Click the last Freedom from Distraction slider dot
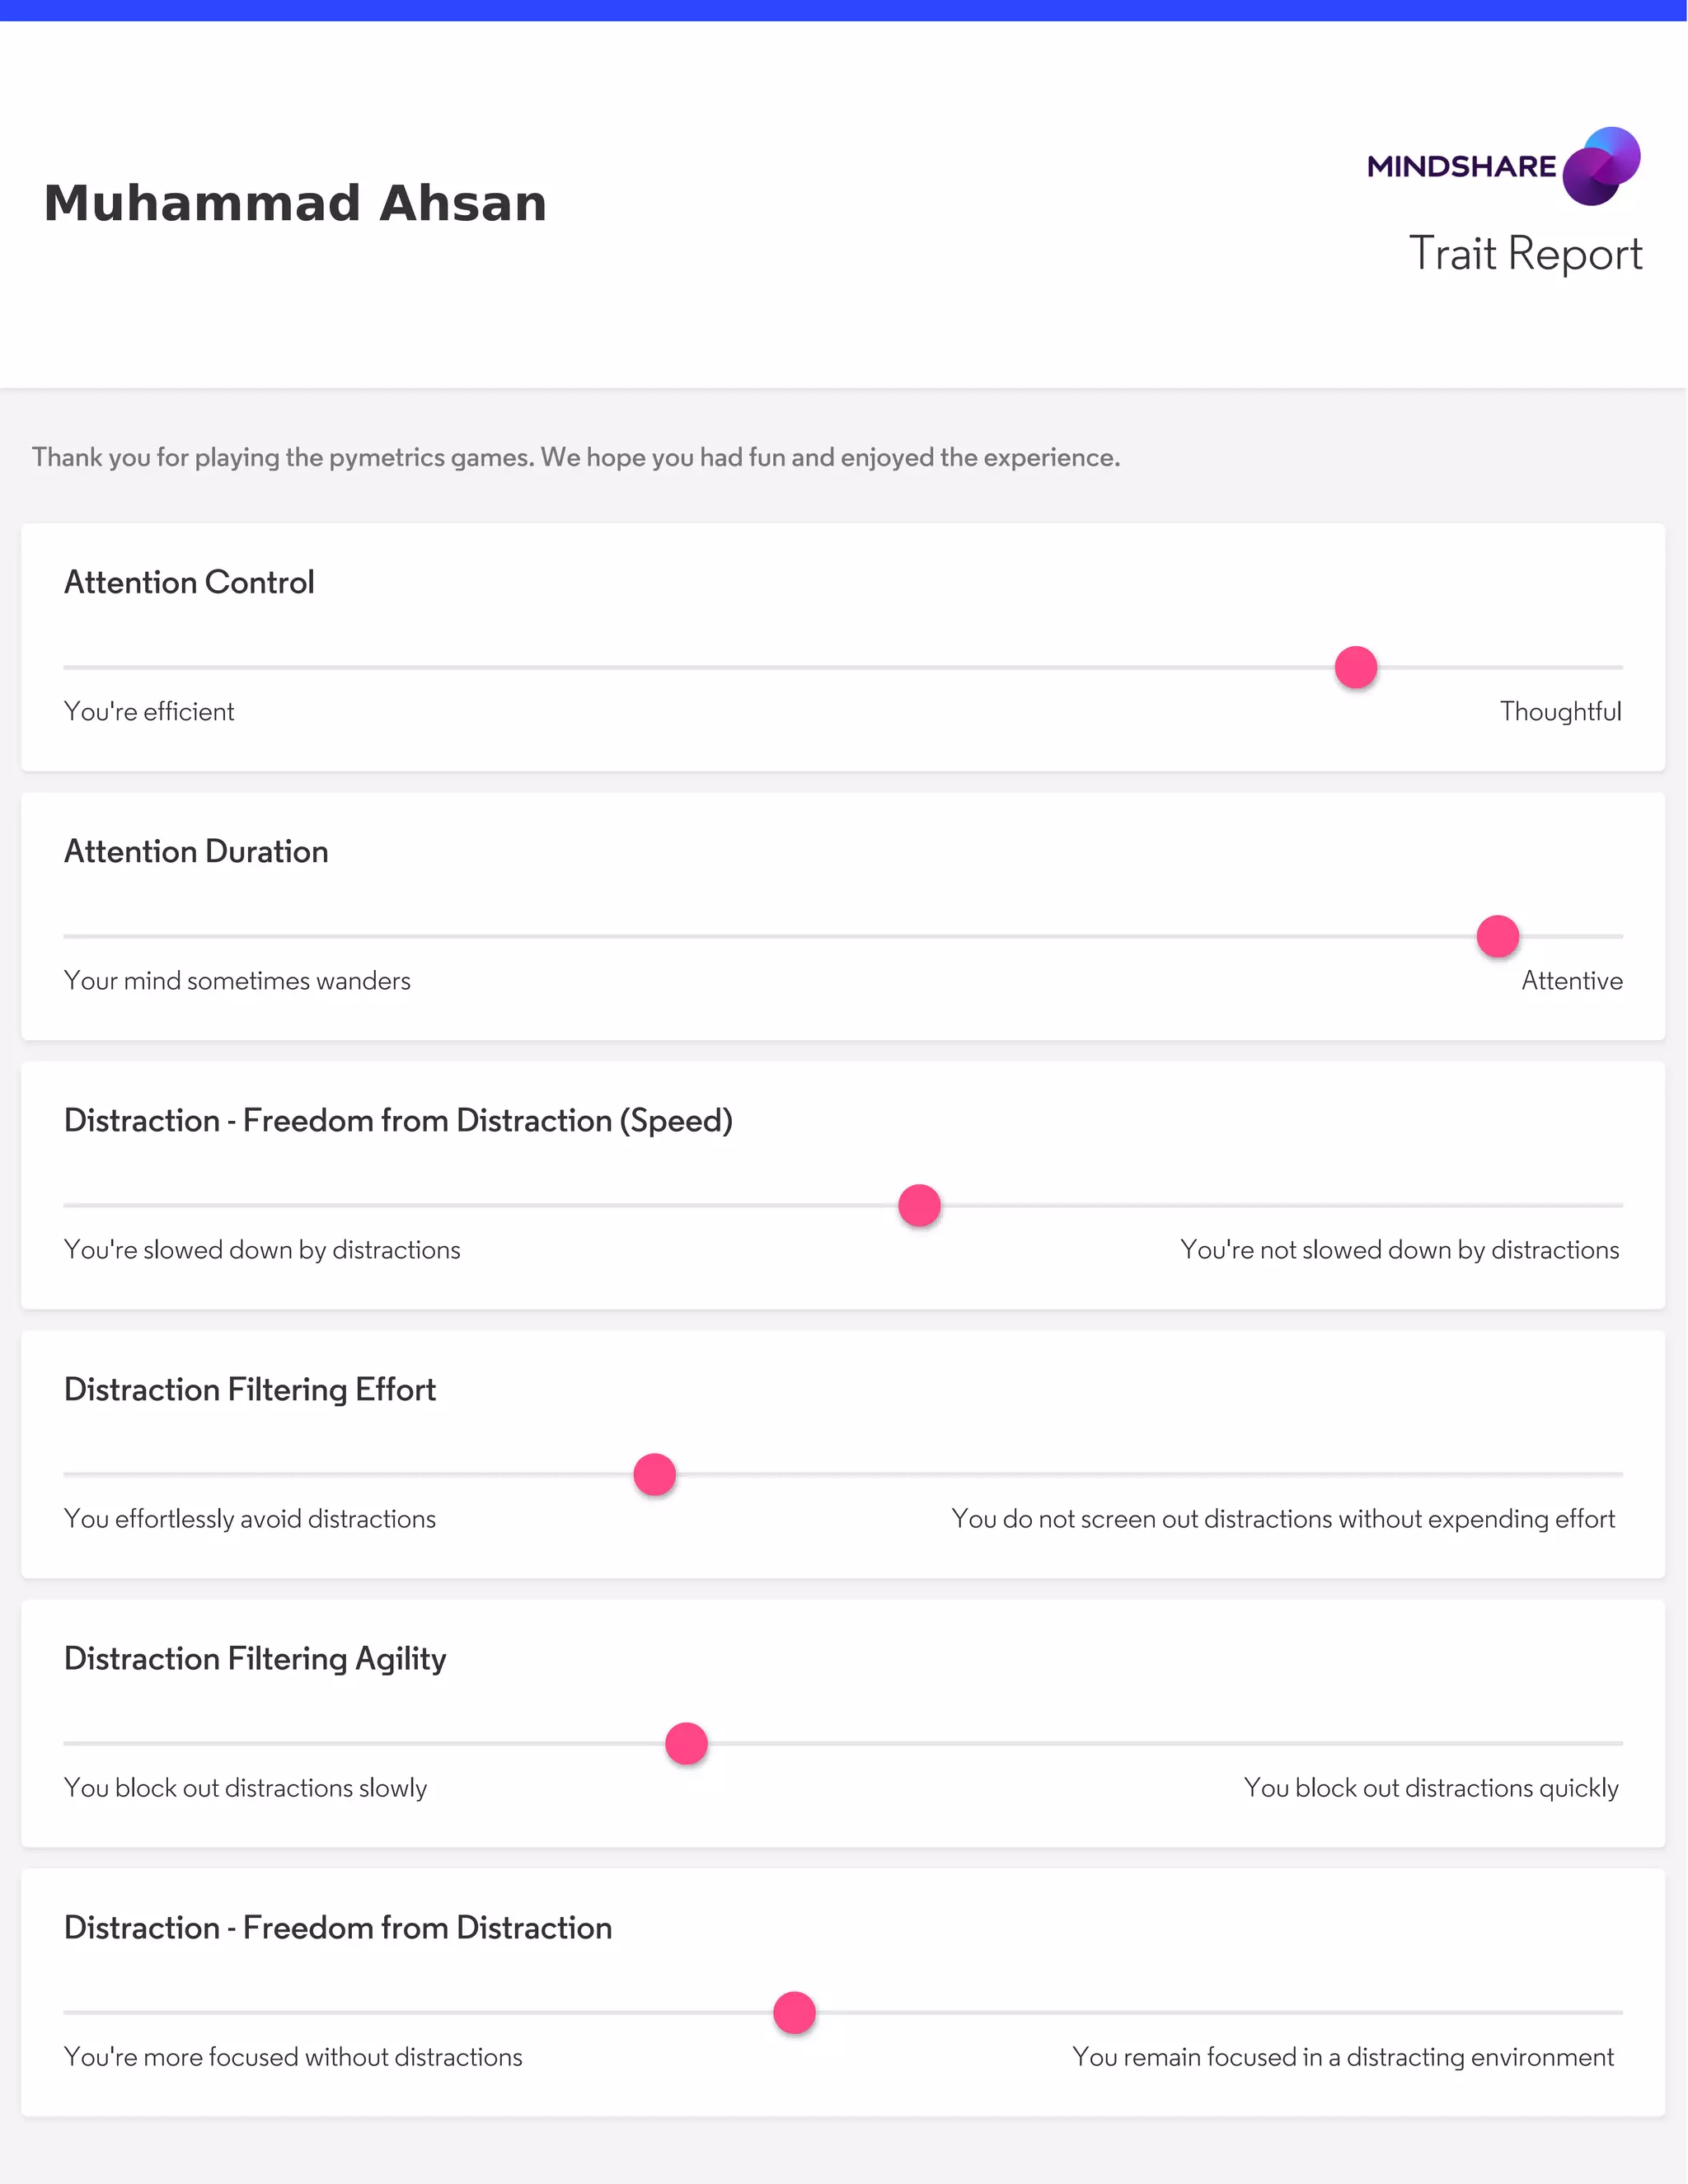Viewport: 1688px width, 2184px height. [x=794, y=2012]
